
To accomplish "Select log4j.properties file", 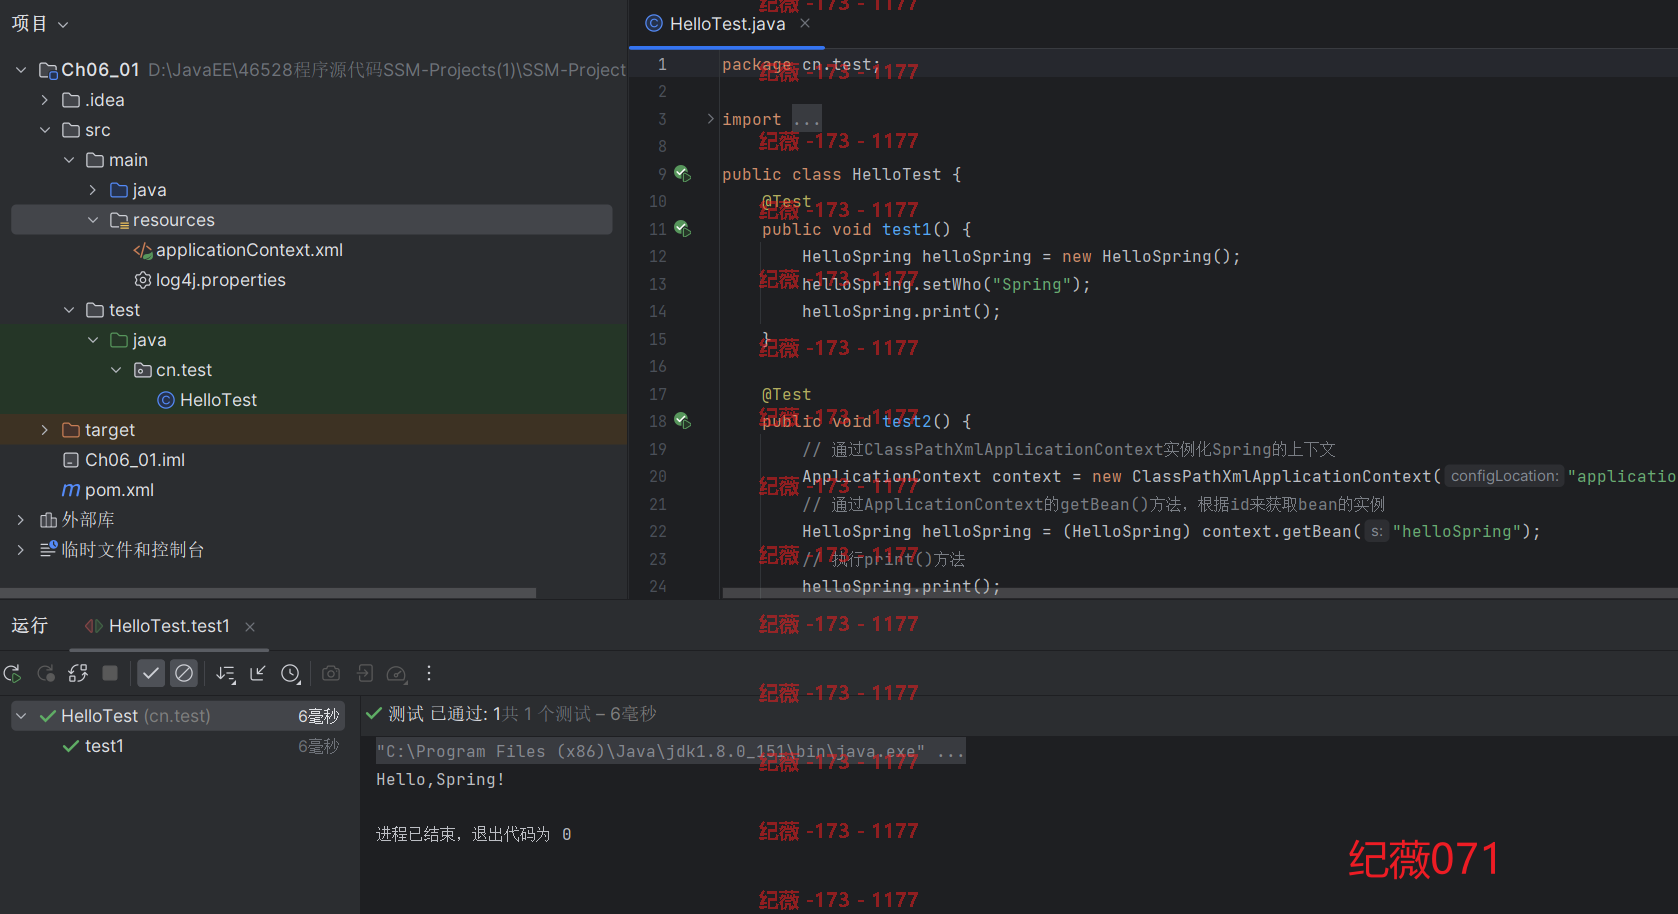I will (x=210, y=280).
